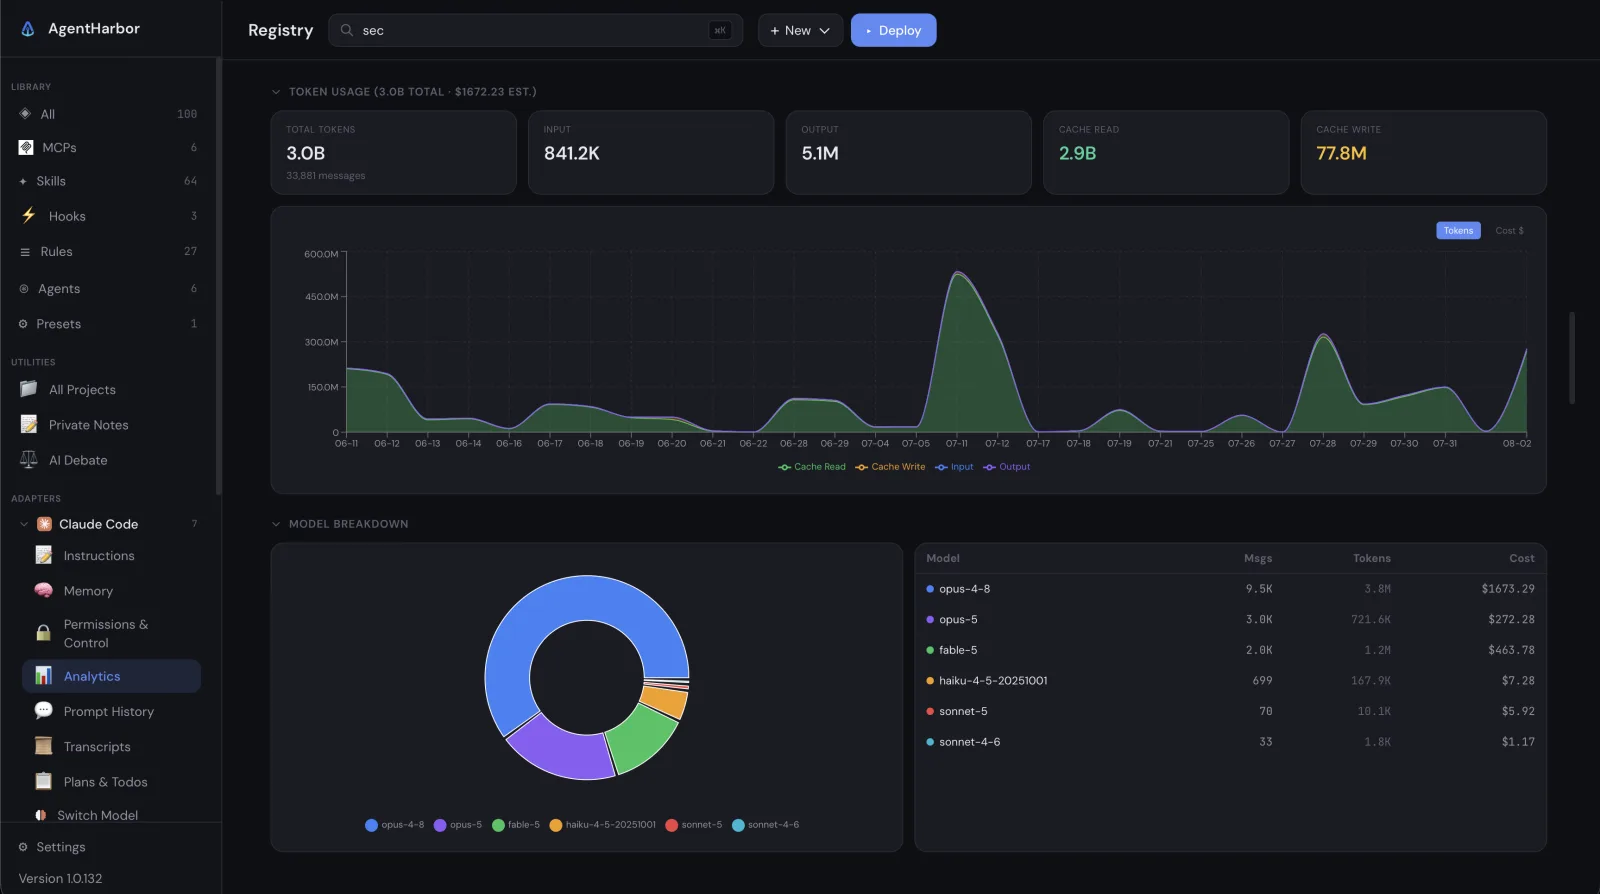Click the Agents icon in sidebar
Image resolution: width=1600 pixels, height=894 pixels.
[x=24, y=289]
